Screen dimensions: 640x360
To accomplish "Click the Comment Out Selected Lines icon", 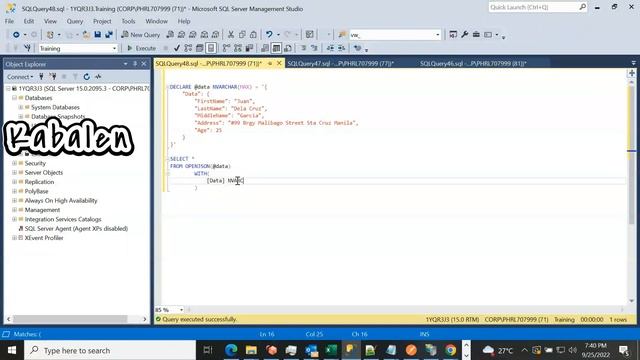I will (x=303, y=48).
